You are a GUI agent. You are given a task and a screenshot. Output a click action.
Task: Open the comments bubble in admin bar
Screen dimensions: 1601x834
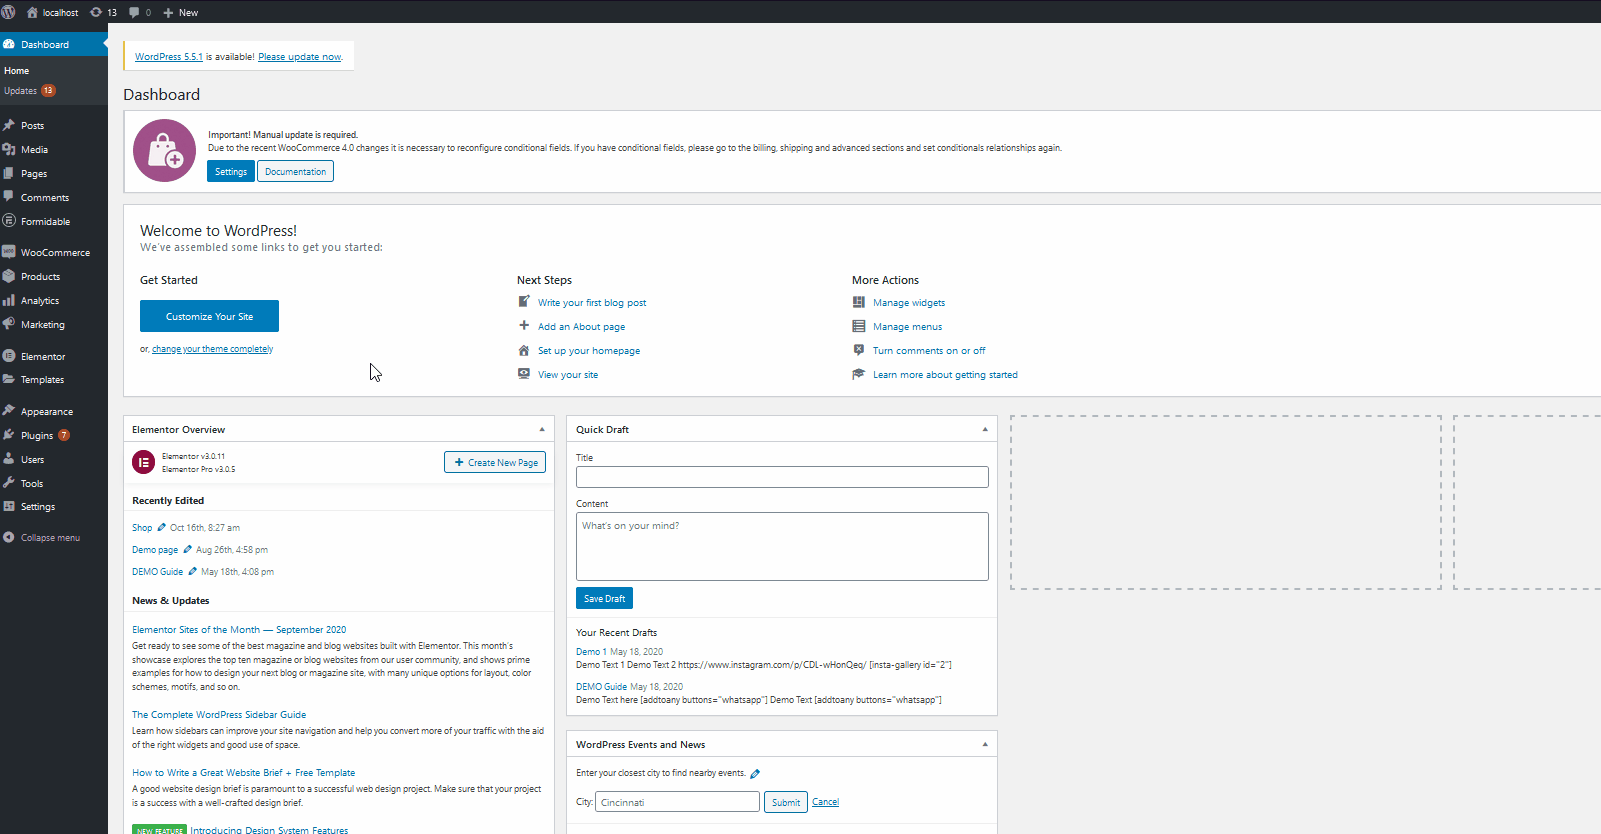134,12
